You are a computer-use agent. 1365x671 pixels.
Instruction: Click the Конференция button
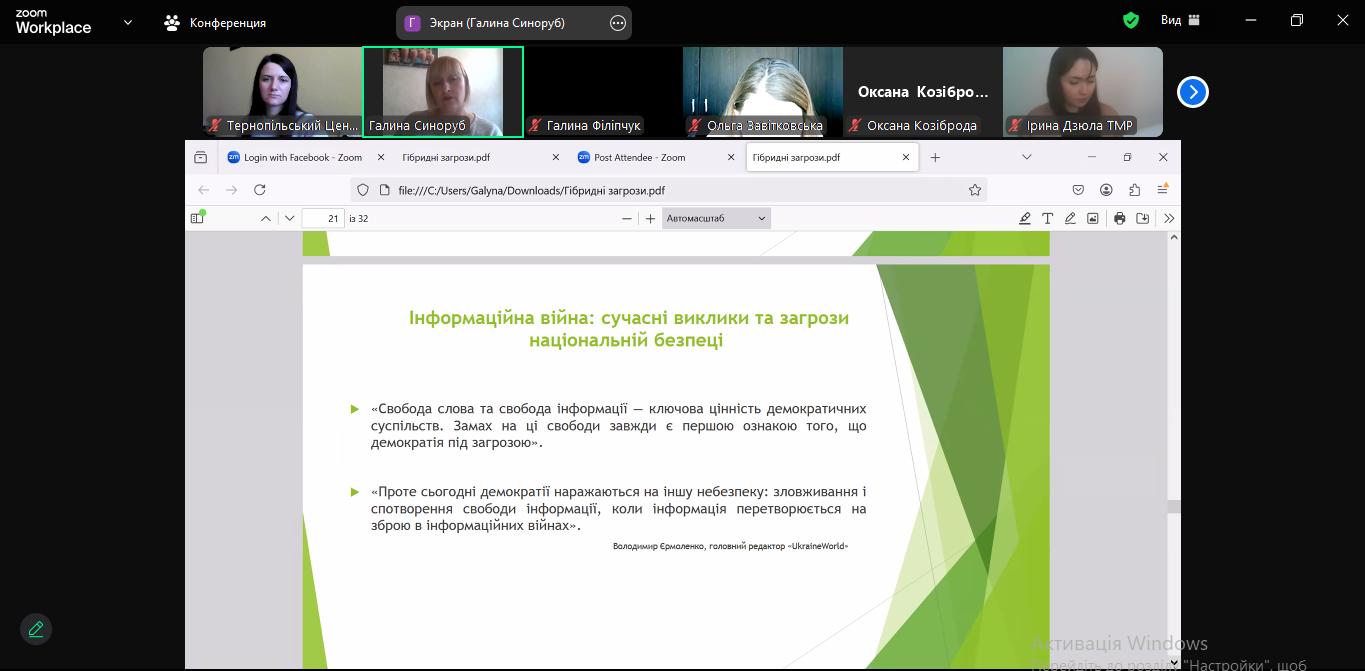[x=216, y=22]
